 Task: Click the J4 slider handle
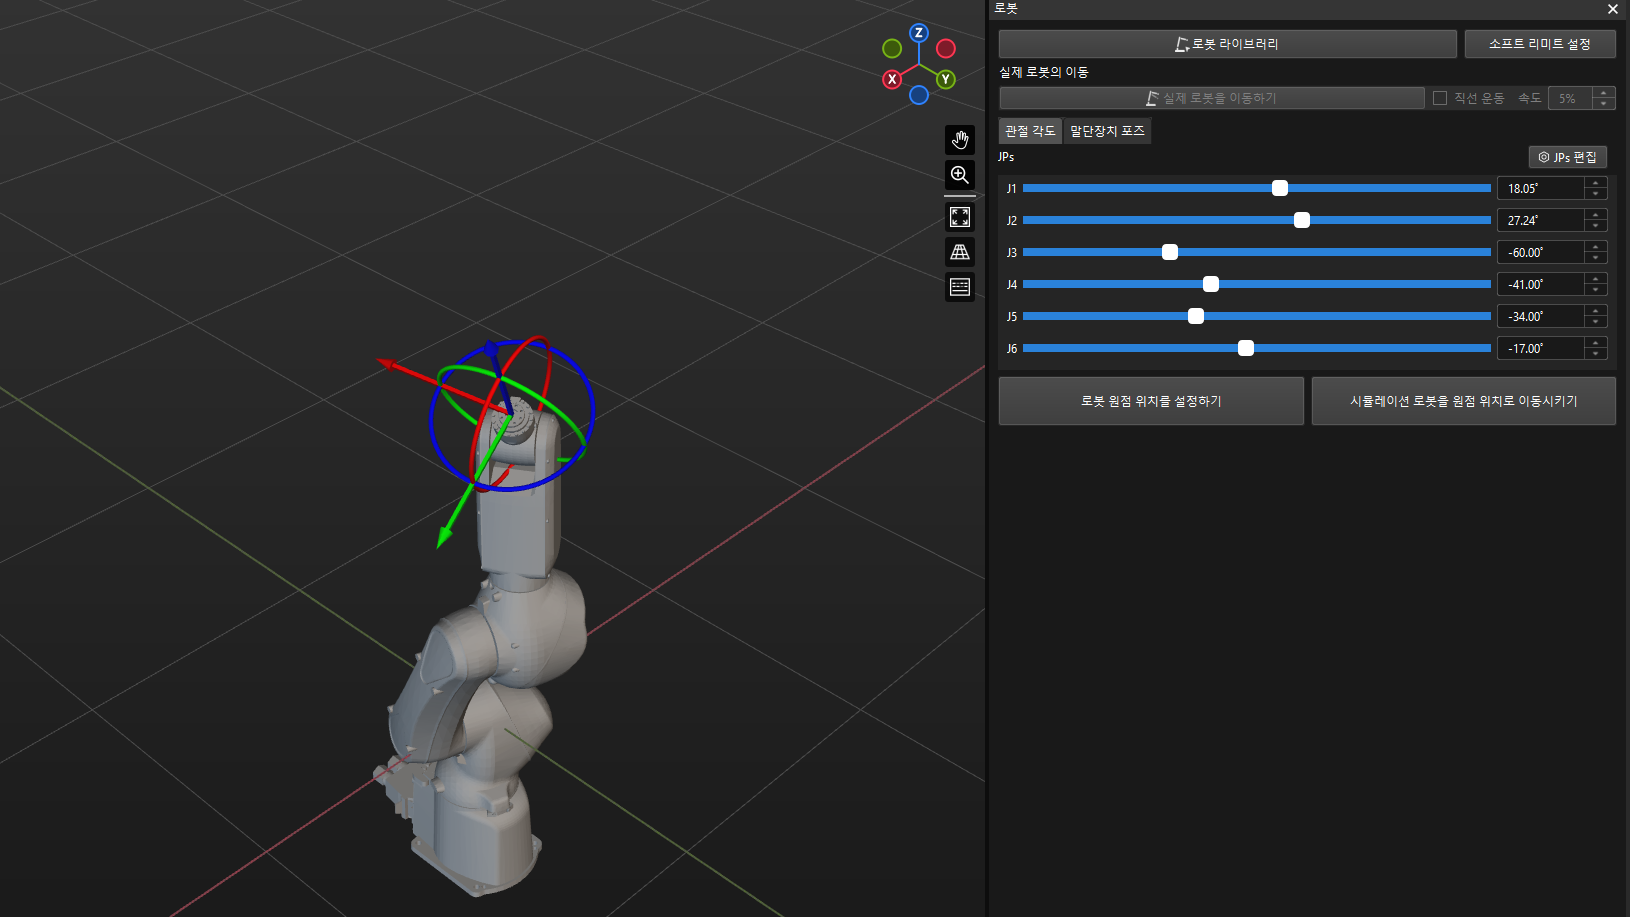pyautogui.click(x=1211, y=284)
